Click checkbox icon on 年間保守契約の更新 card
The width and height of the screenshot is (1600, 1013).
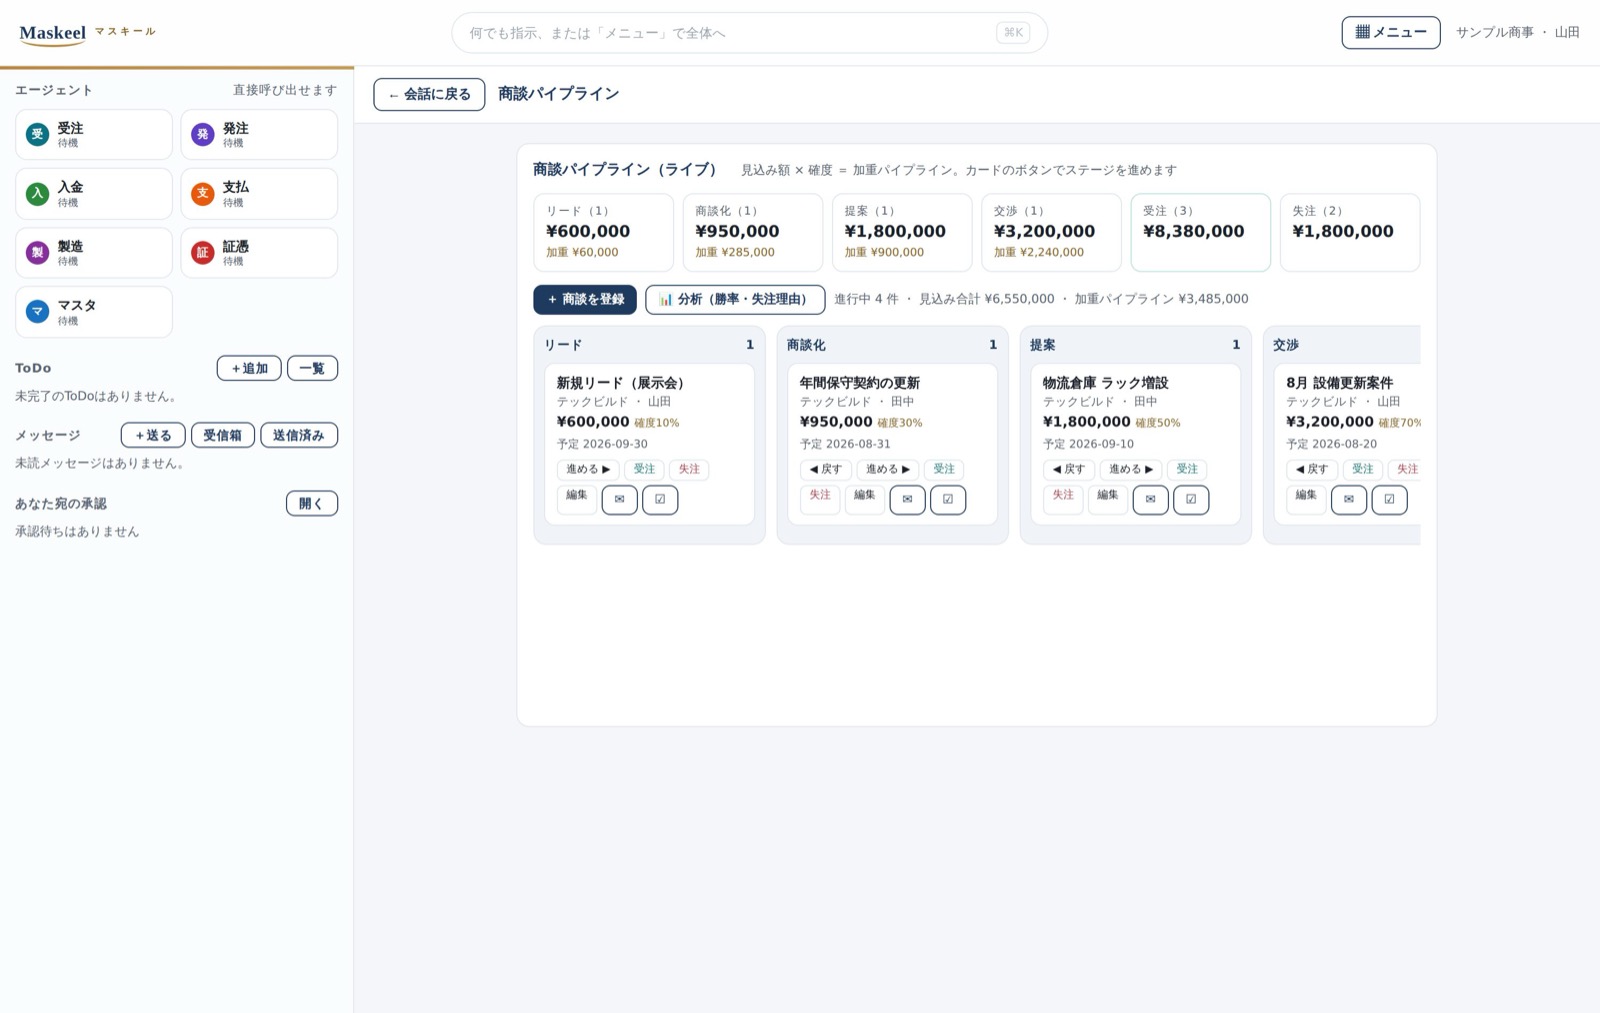[948, 500]
